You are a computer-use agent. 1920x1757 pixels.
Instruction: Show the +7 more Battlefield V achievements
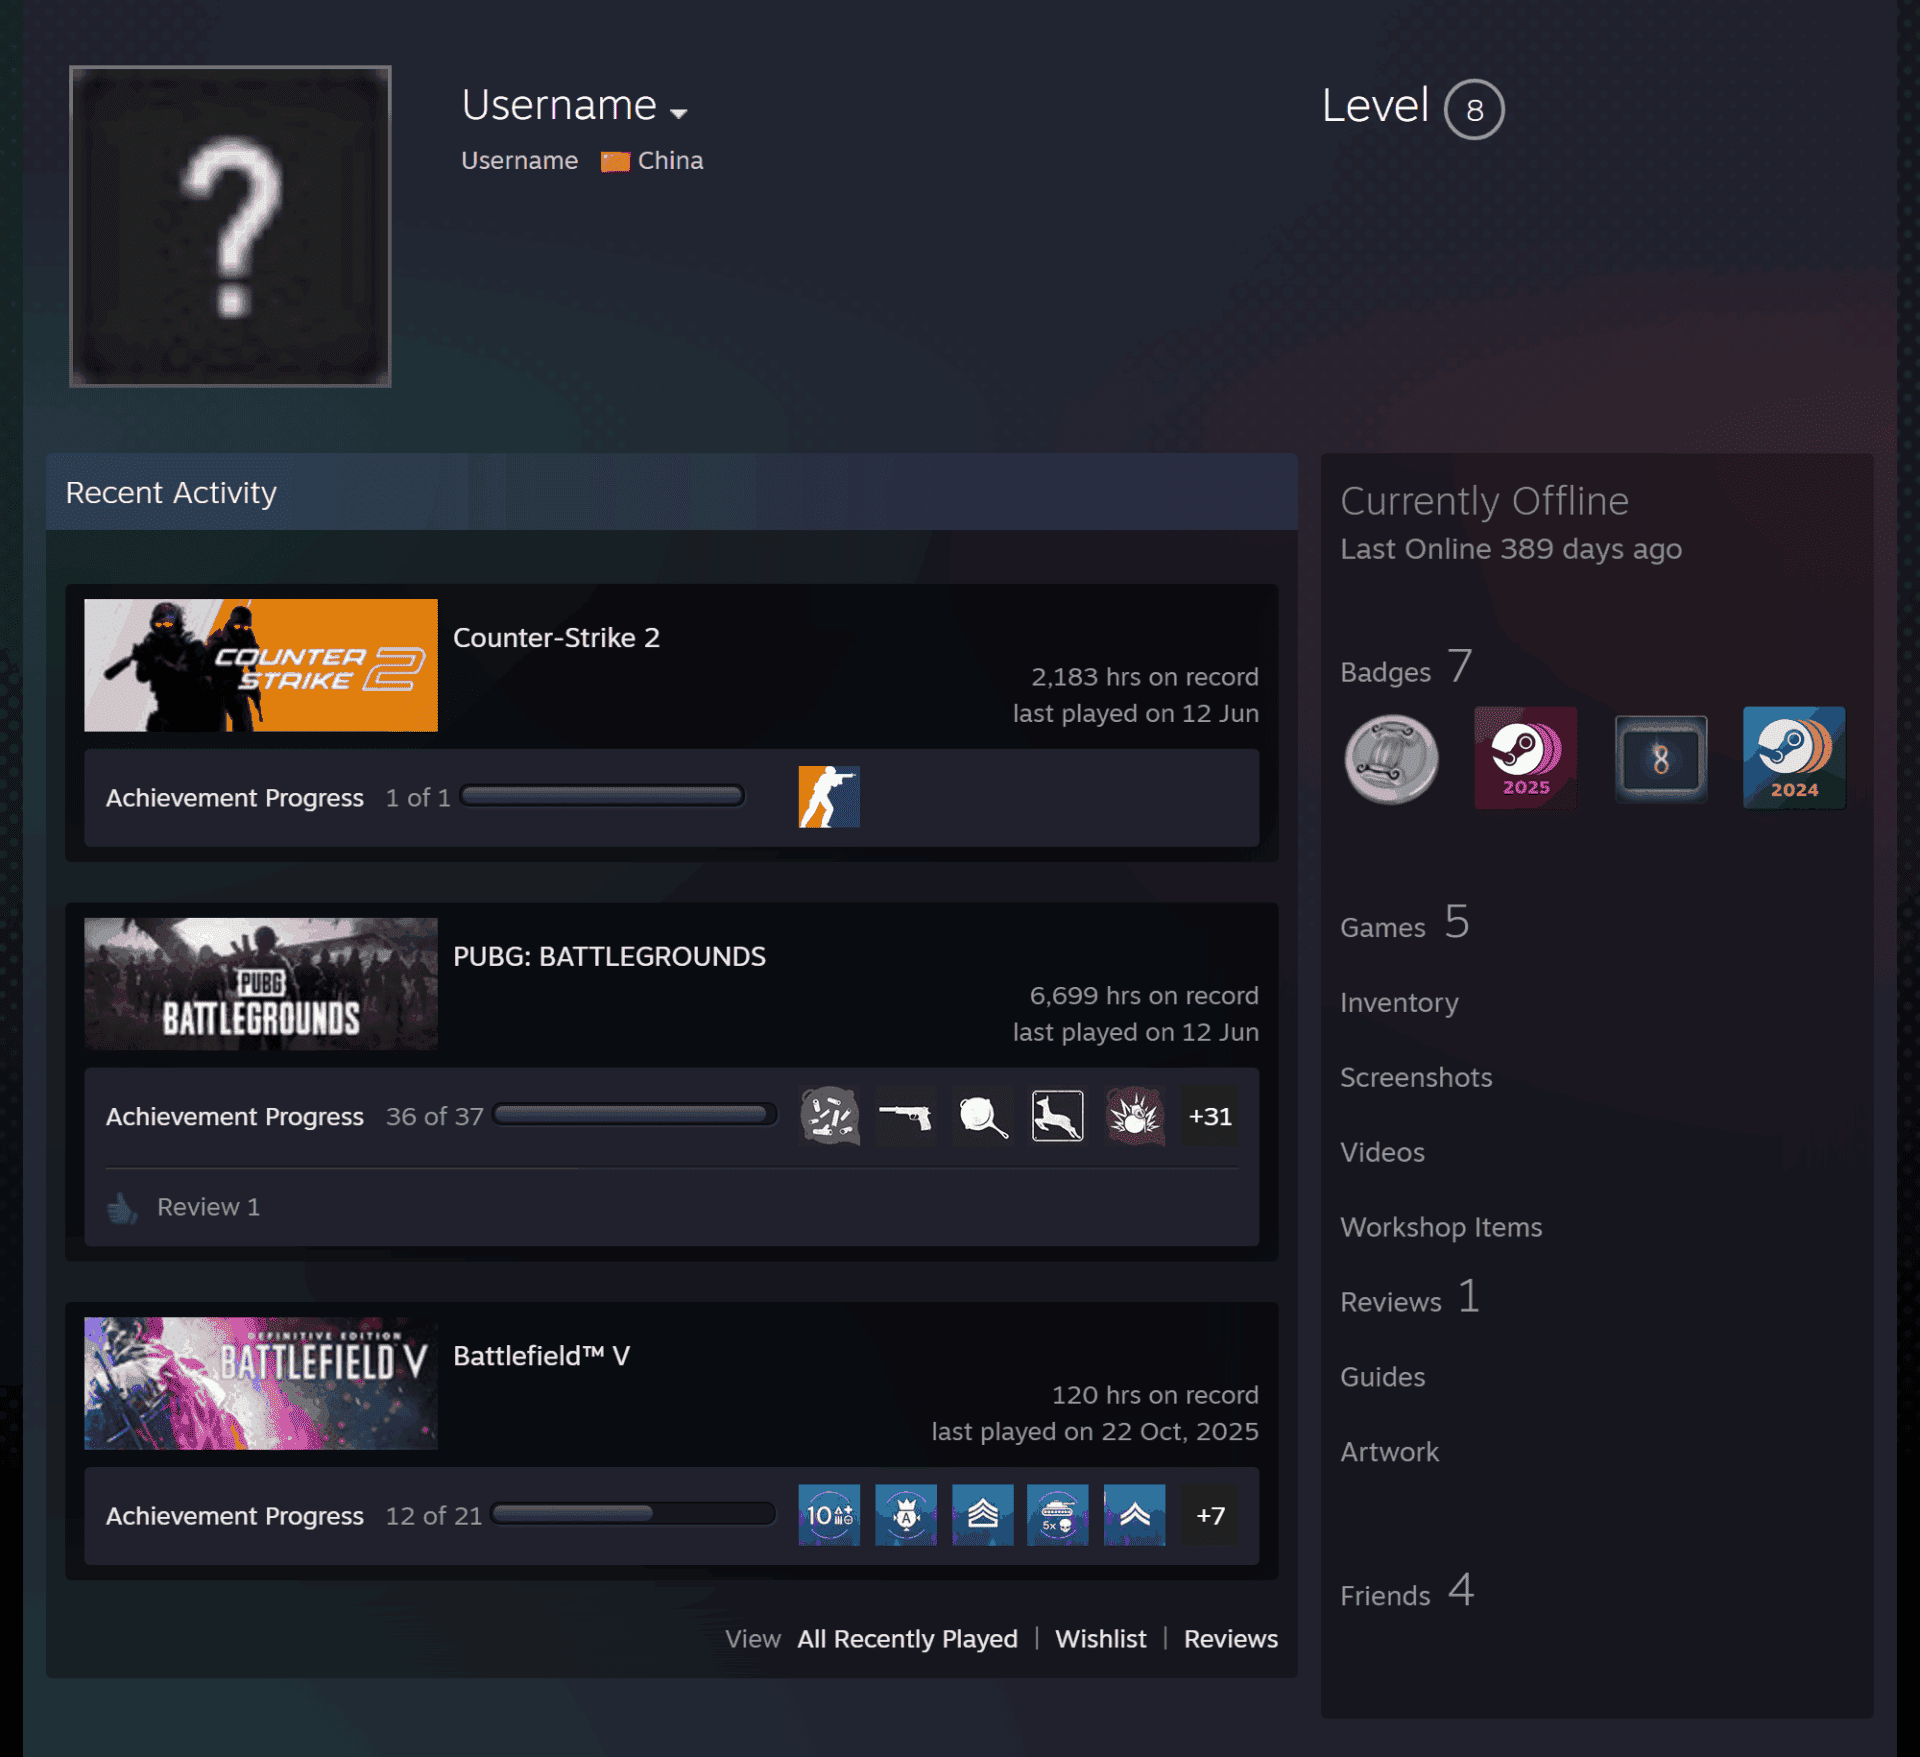(1210, 1515)
